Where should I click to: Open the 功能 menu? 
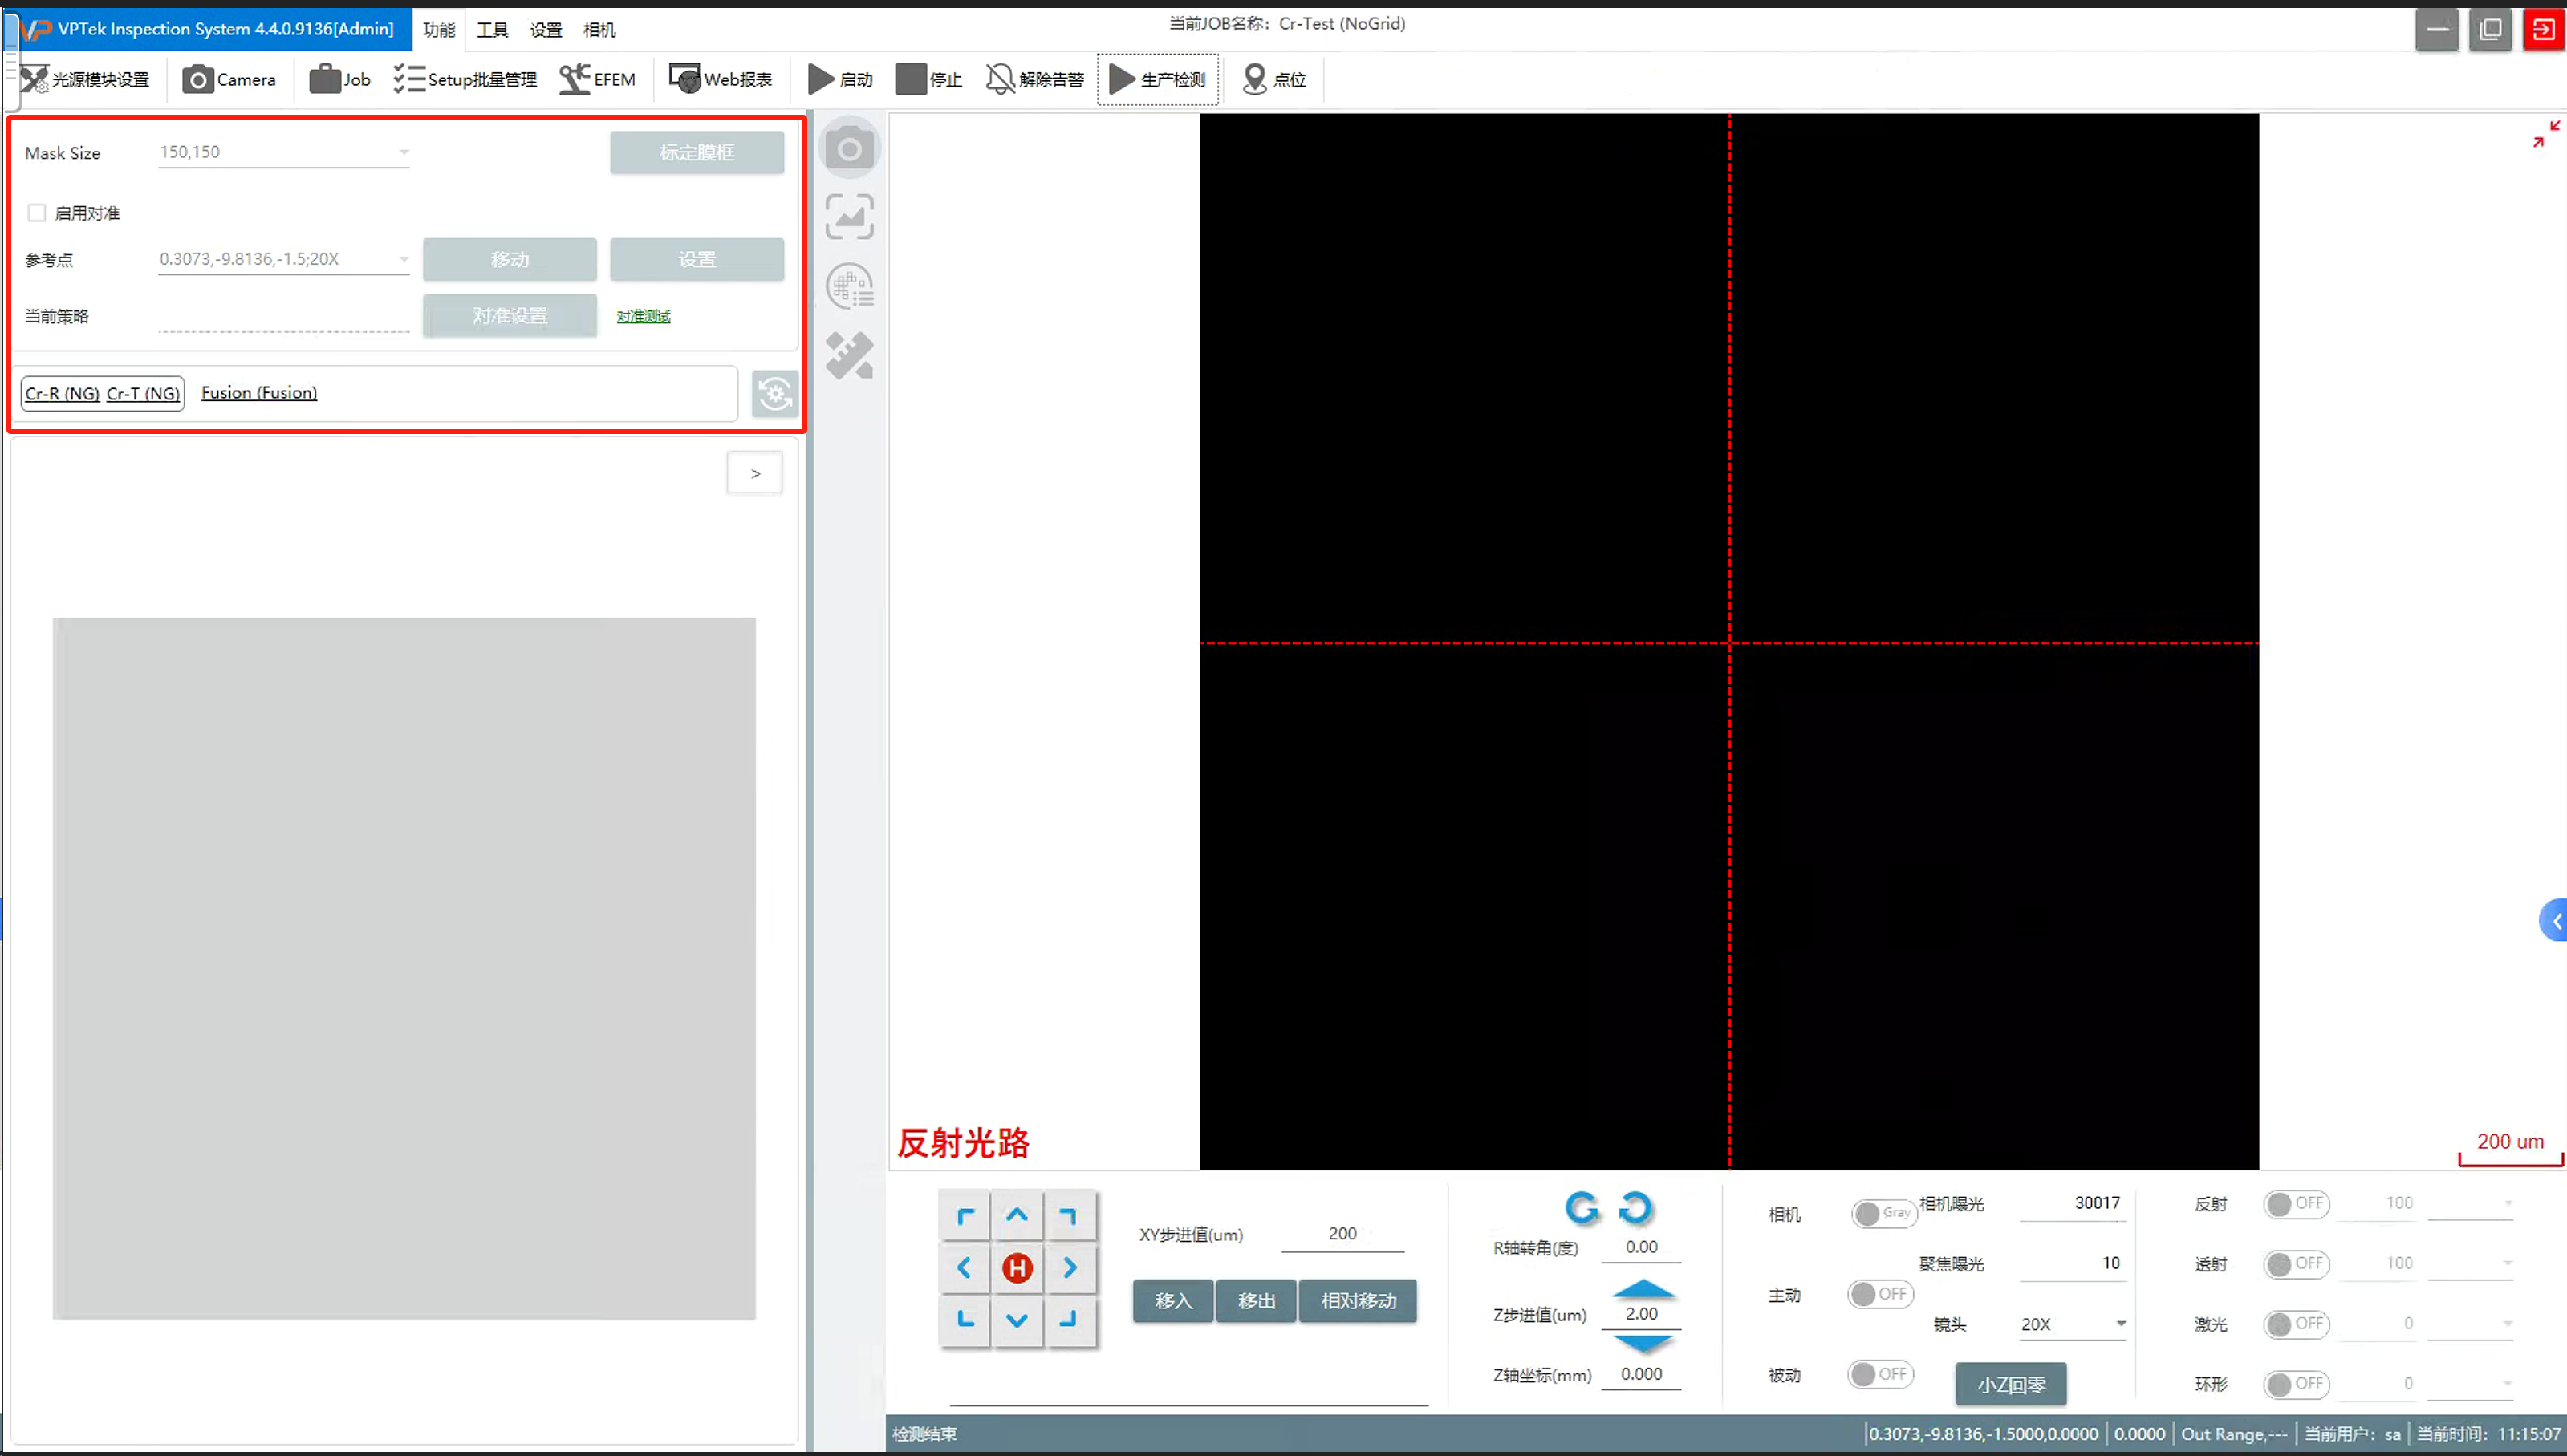[439, 30]
